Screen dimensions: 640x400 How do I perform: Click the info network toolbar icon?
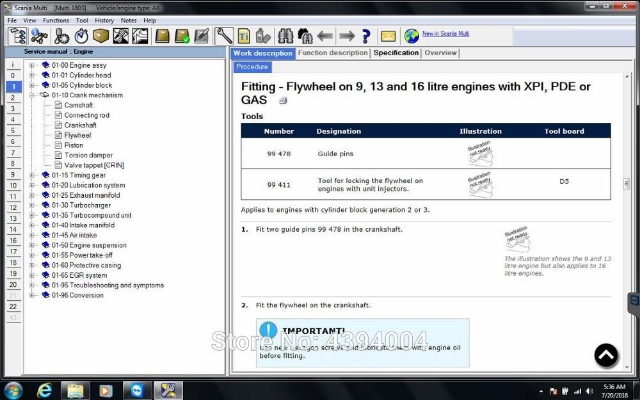tap(39, 36)
